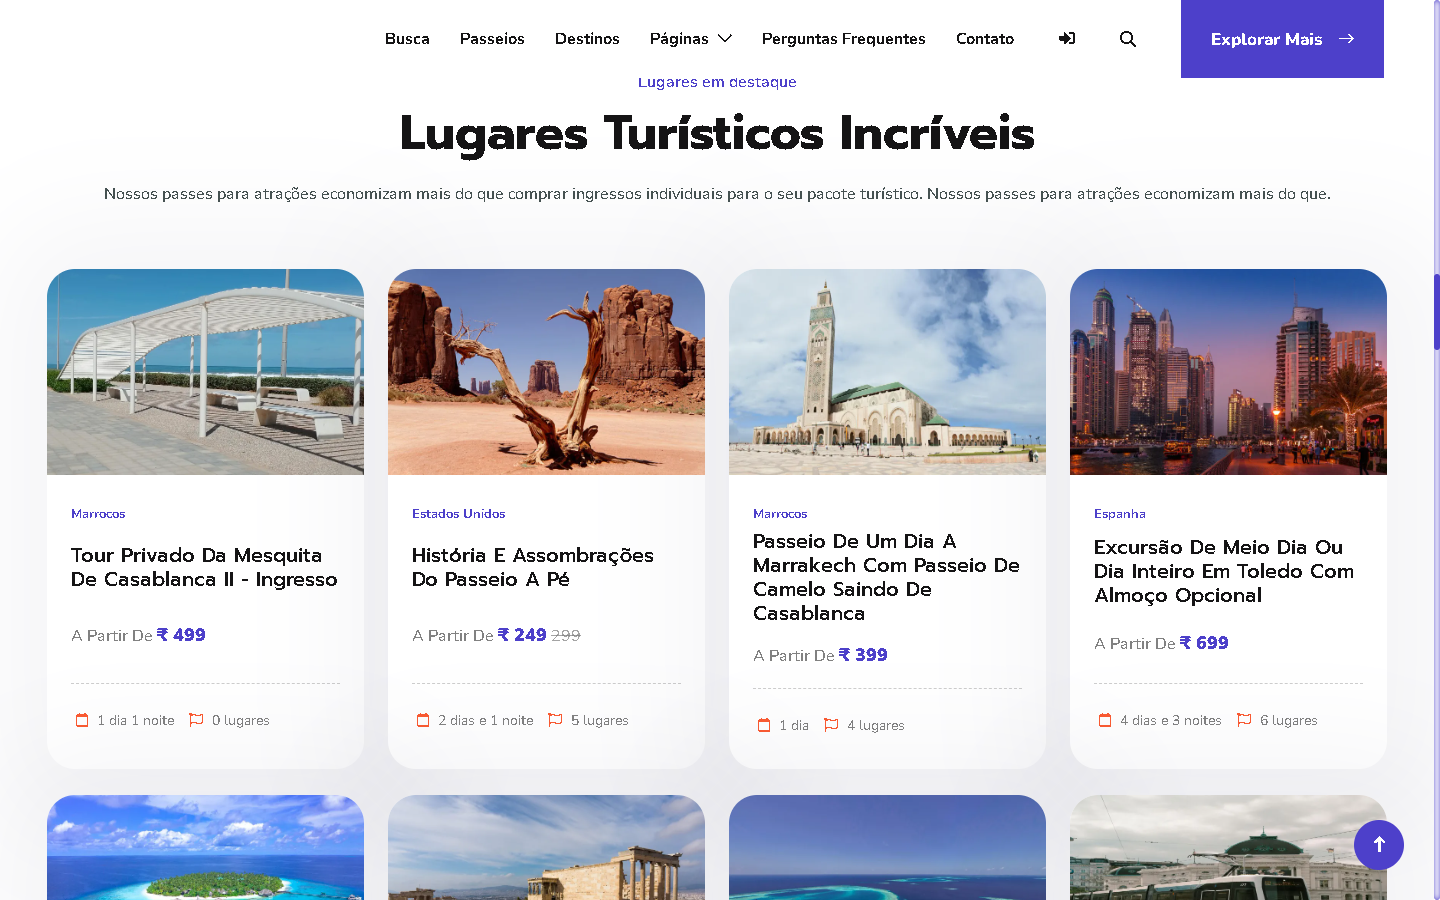The width and height of the screenshot is (1440, 900).
Task: Select the Estados Unidos destination label
Action: [458, 514]
